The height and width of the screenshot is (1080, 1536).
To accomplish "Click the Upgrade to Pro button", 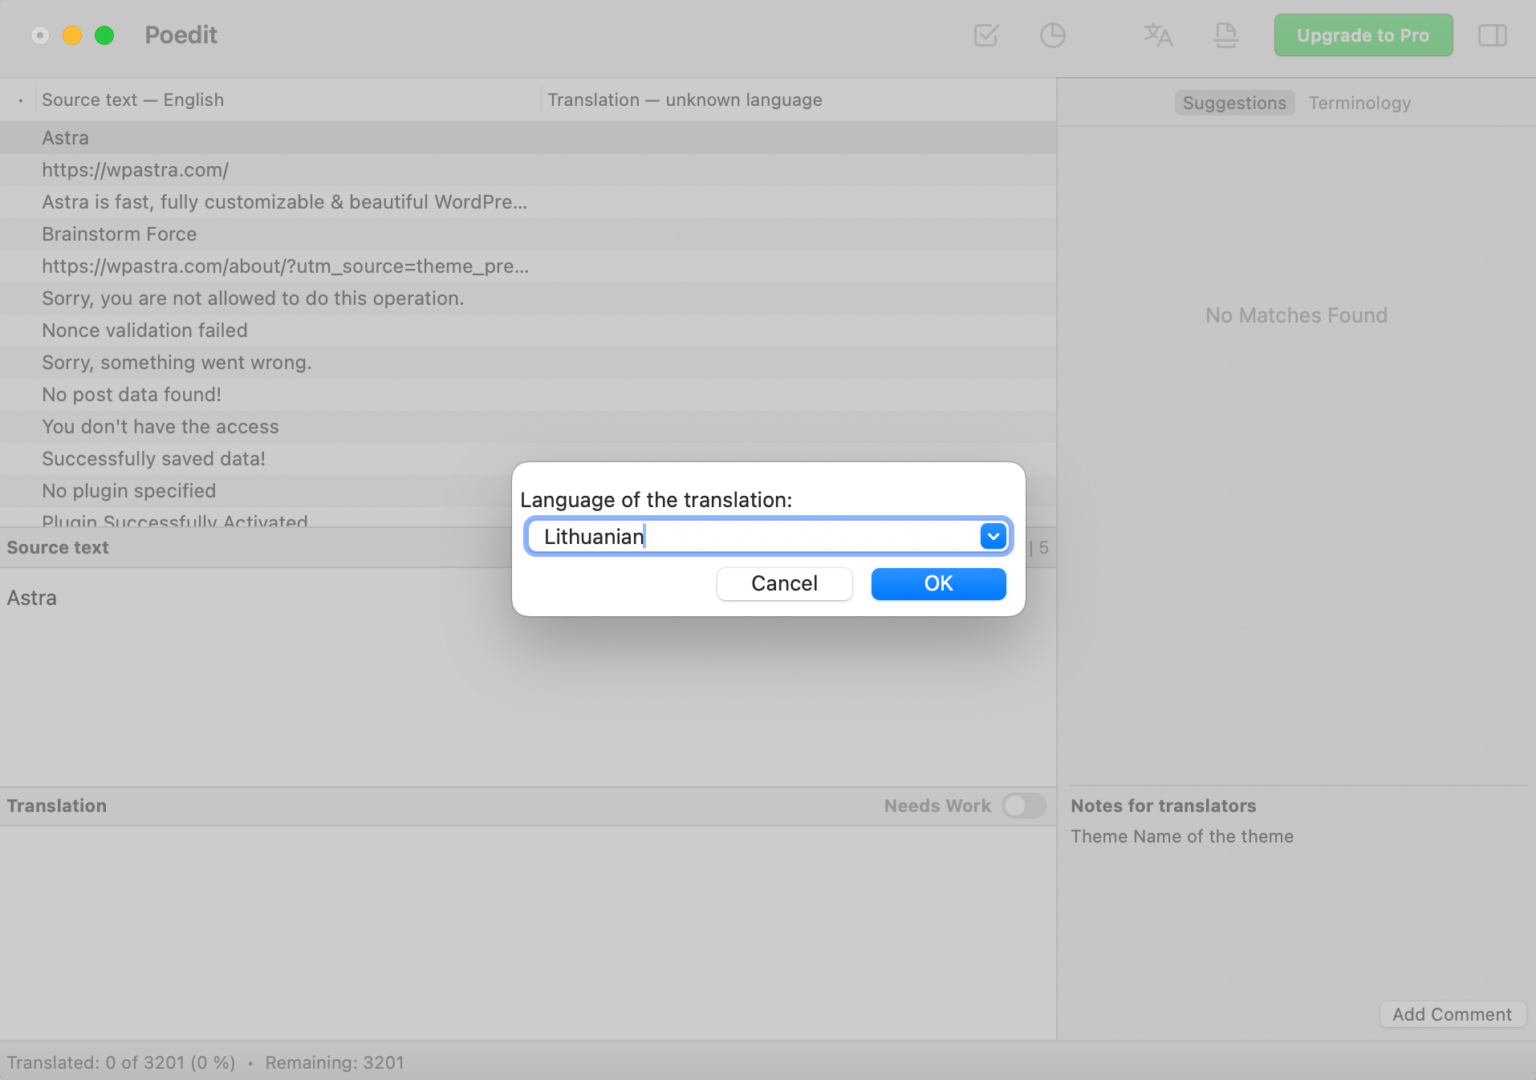I will point(1362,35).
